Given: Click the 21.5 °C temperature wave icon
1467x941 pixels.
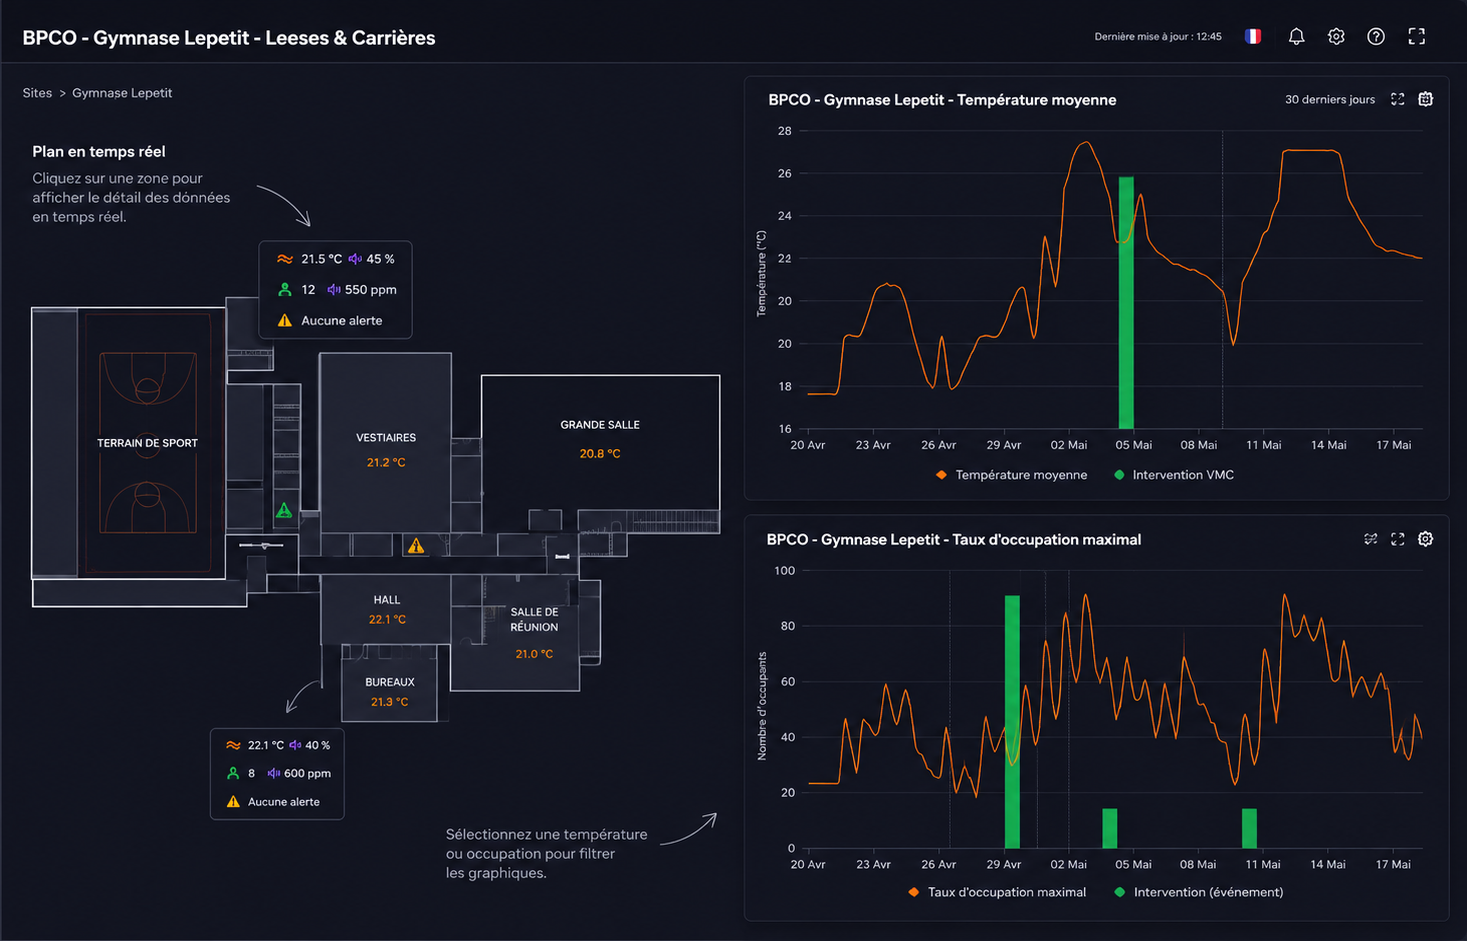Looking at the screenshot, I should (285, 259).
